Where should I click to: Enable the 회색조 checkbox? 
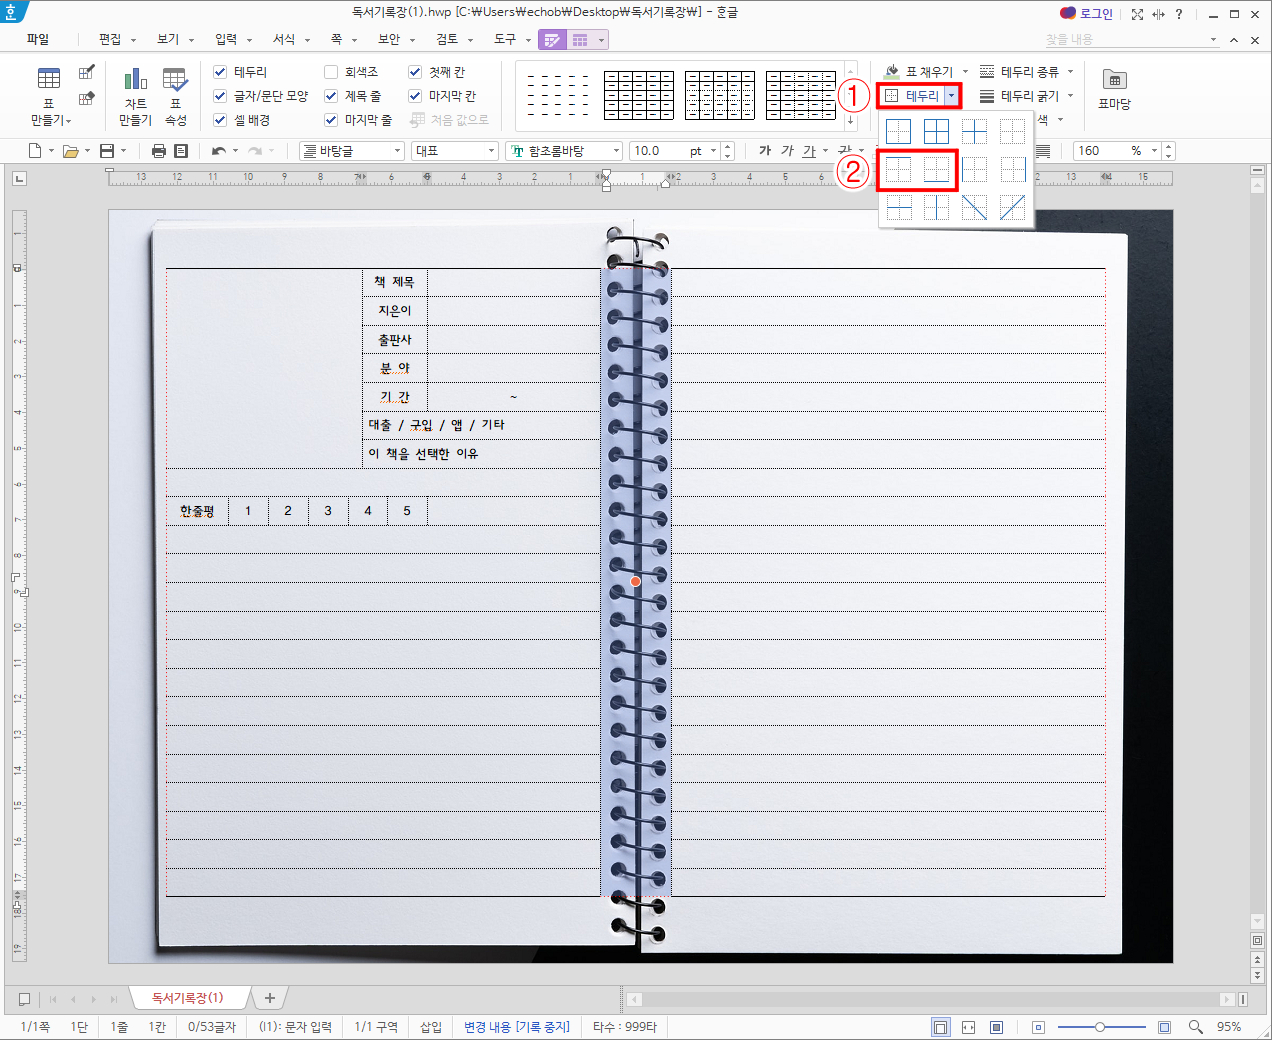click(331, 72)
